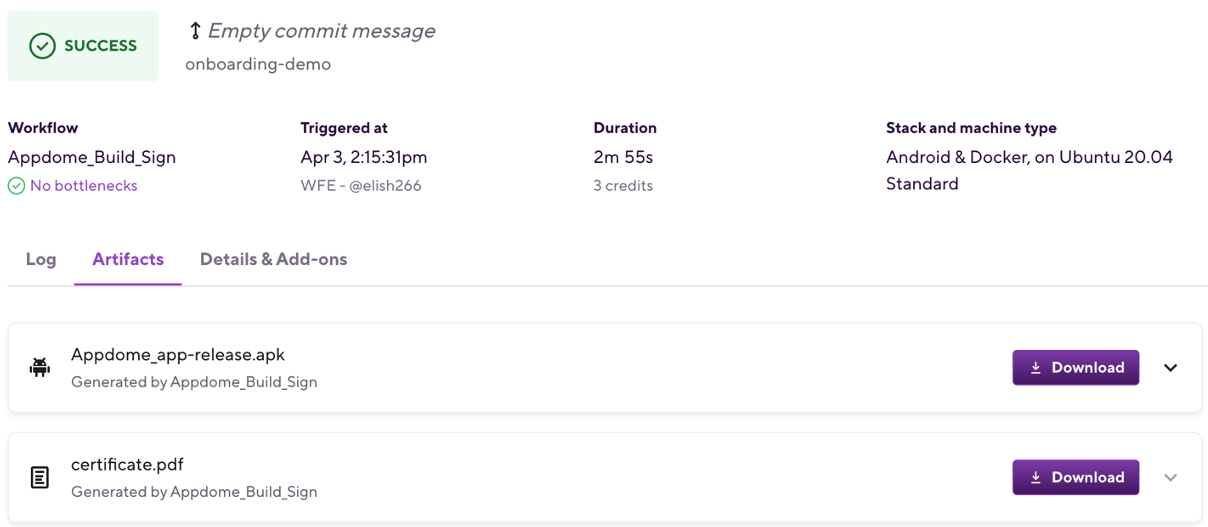Click the Appdome_app-release.apk file name
The image size is (1208, 527).
tap(178, 355)
